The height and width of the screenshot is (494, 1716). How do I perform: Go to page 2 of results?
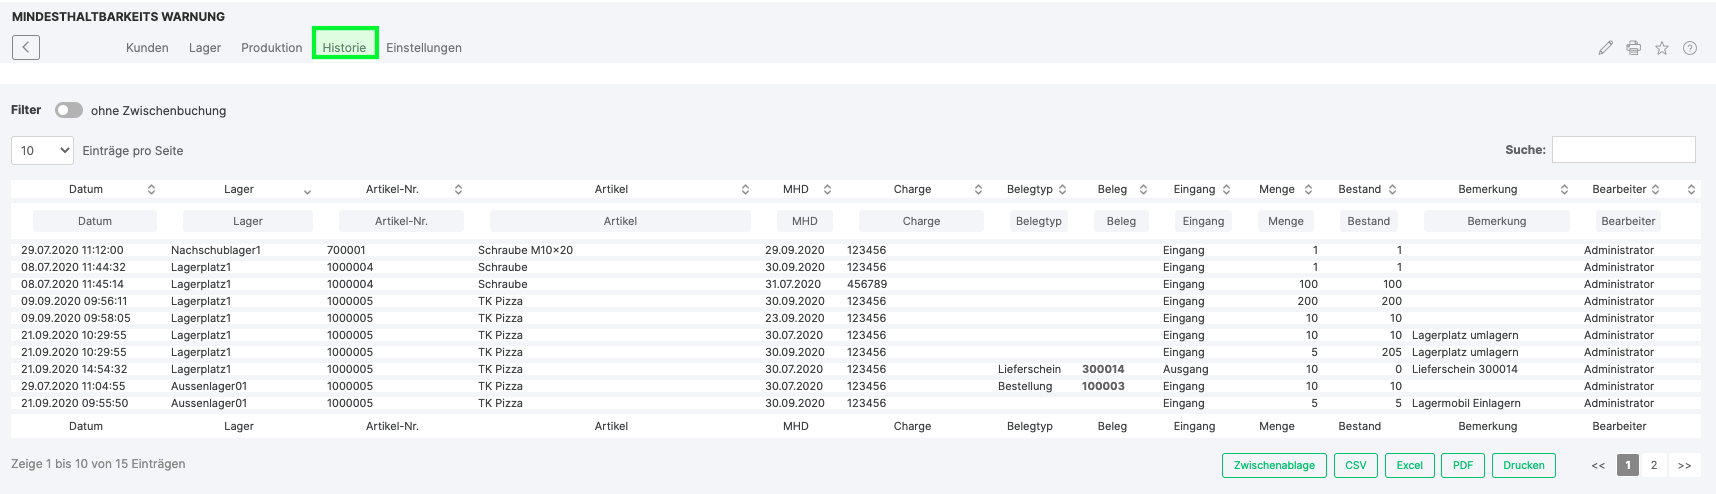point(1654,465)
